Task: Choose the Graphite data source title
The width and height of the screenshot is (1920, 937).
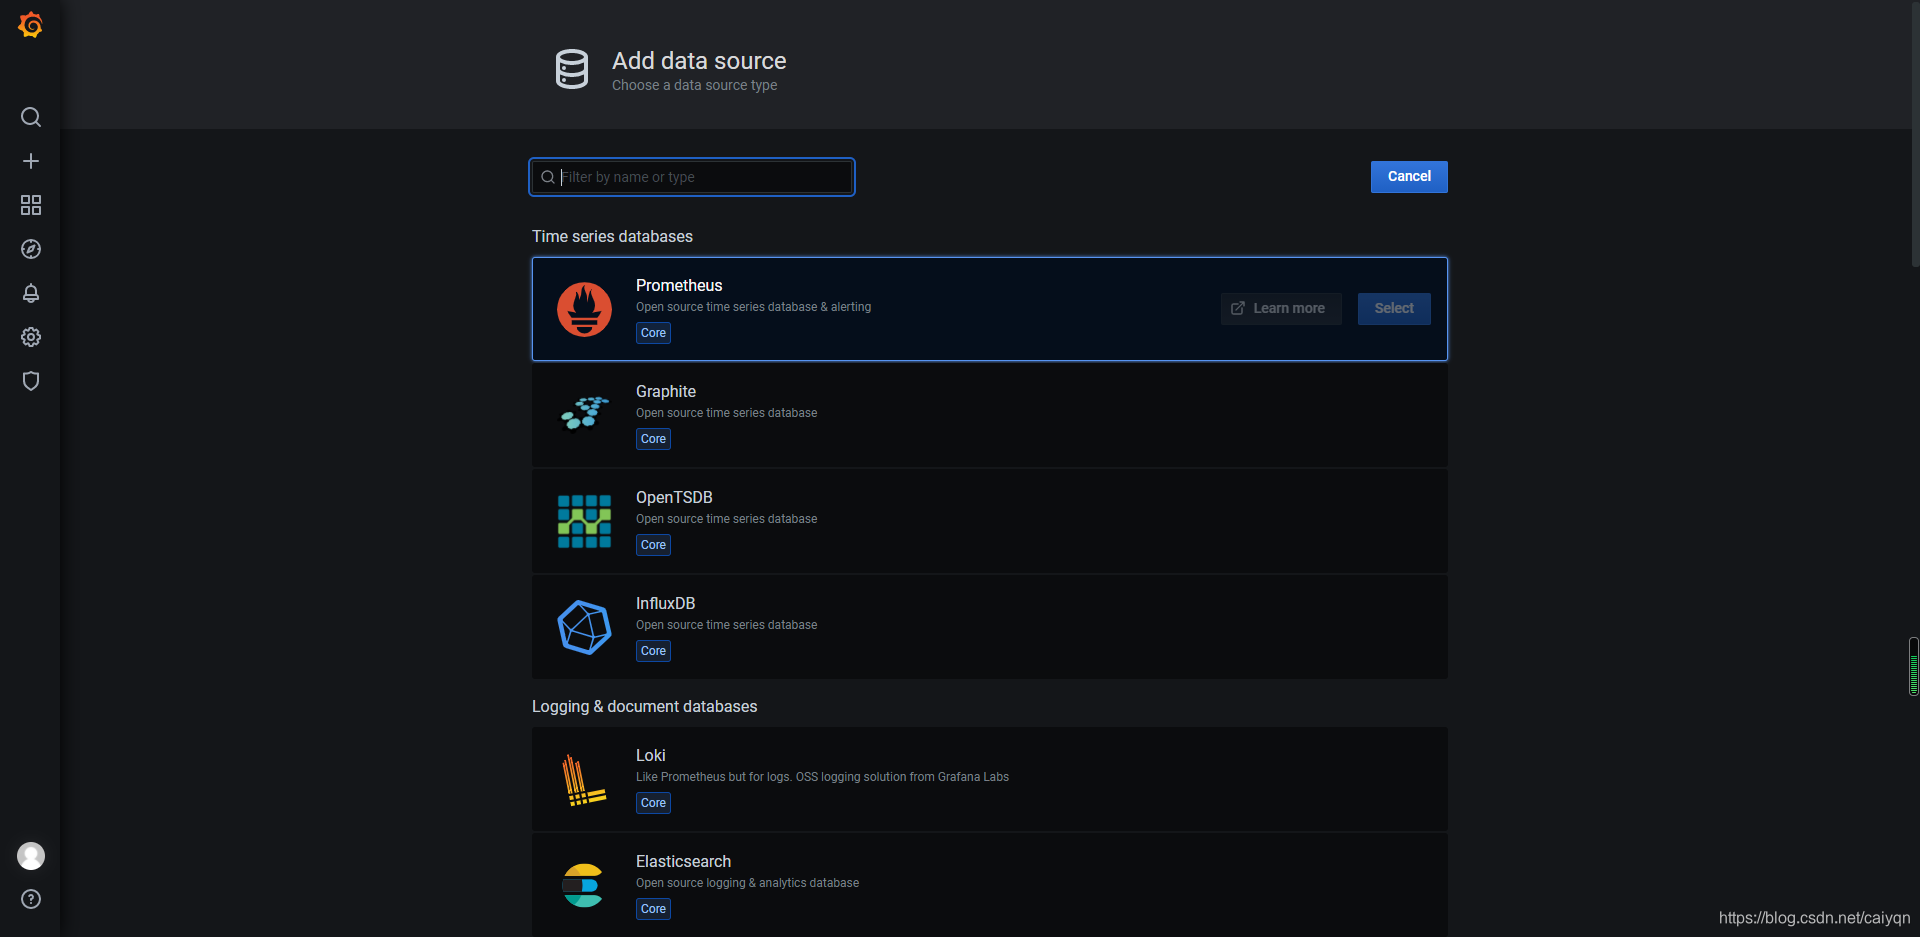Action: click(666, 391)
